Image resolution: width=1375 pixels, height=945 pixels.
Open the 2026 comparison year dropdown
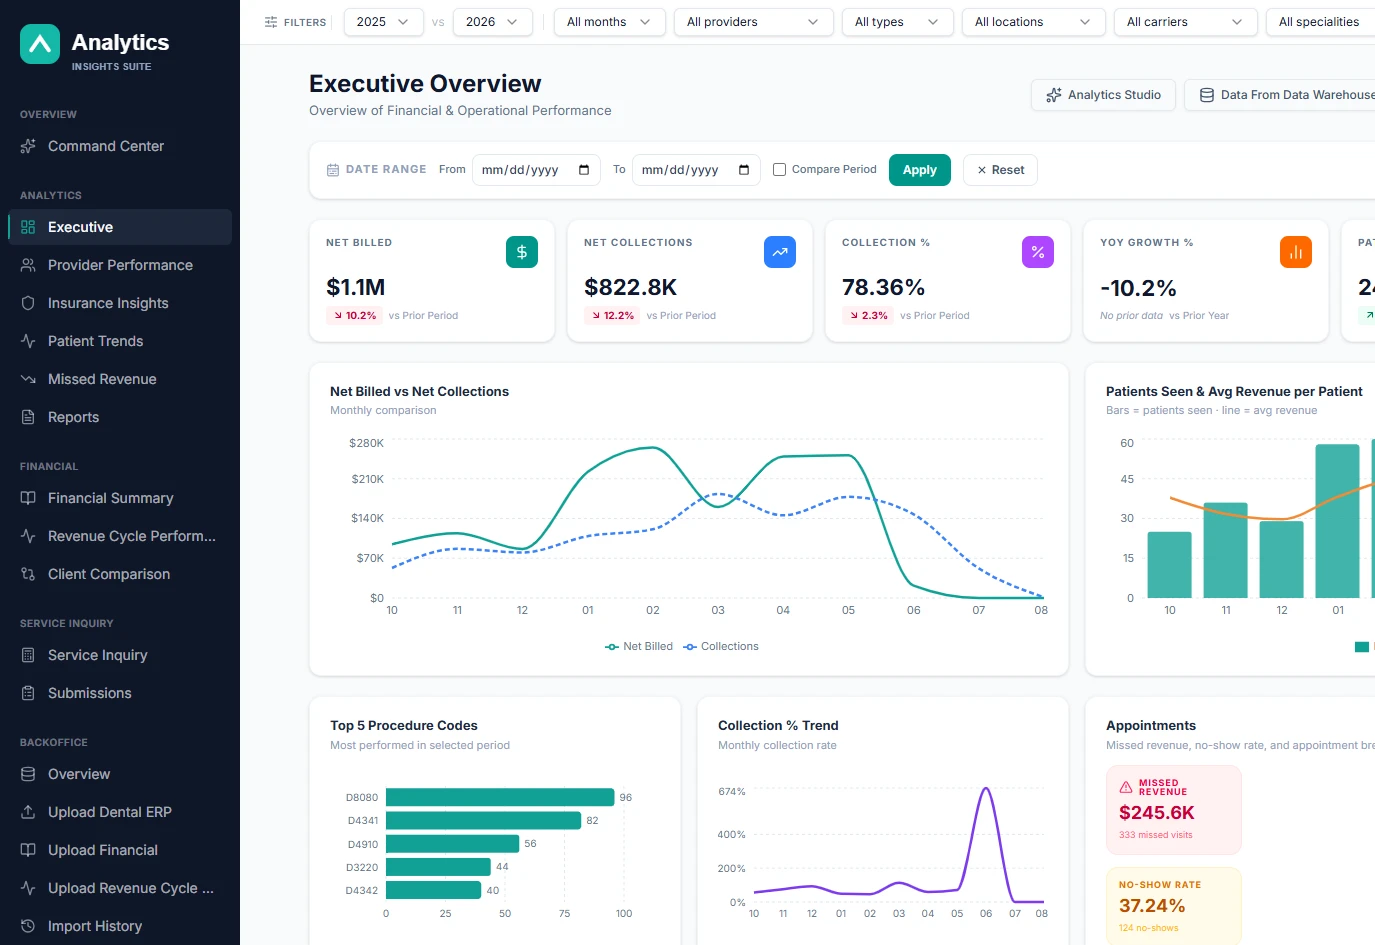pyautogui.click(x=493, y=22)
